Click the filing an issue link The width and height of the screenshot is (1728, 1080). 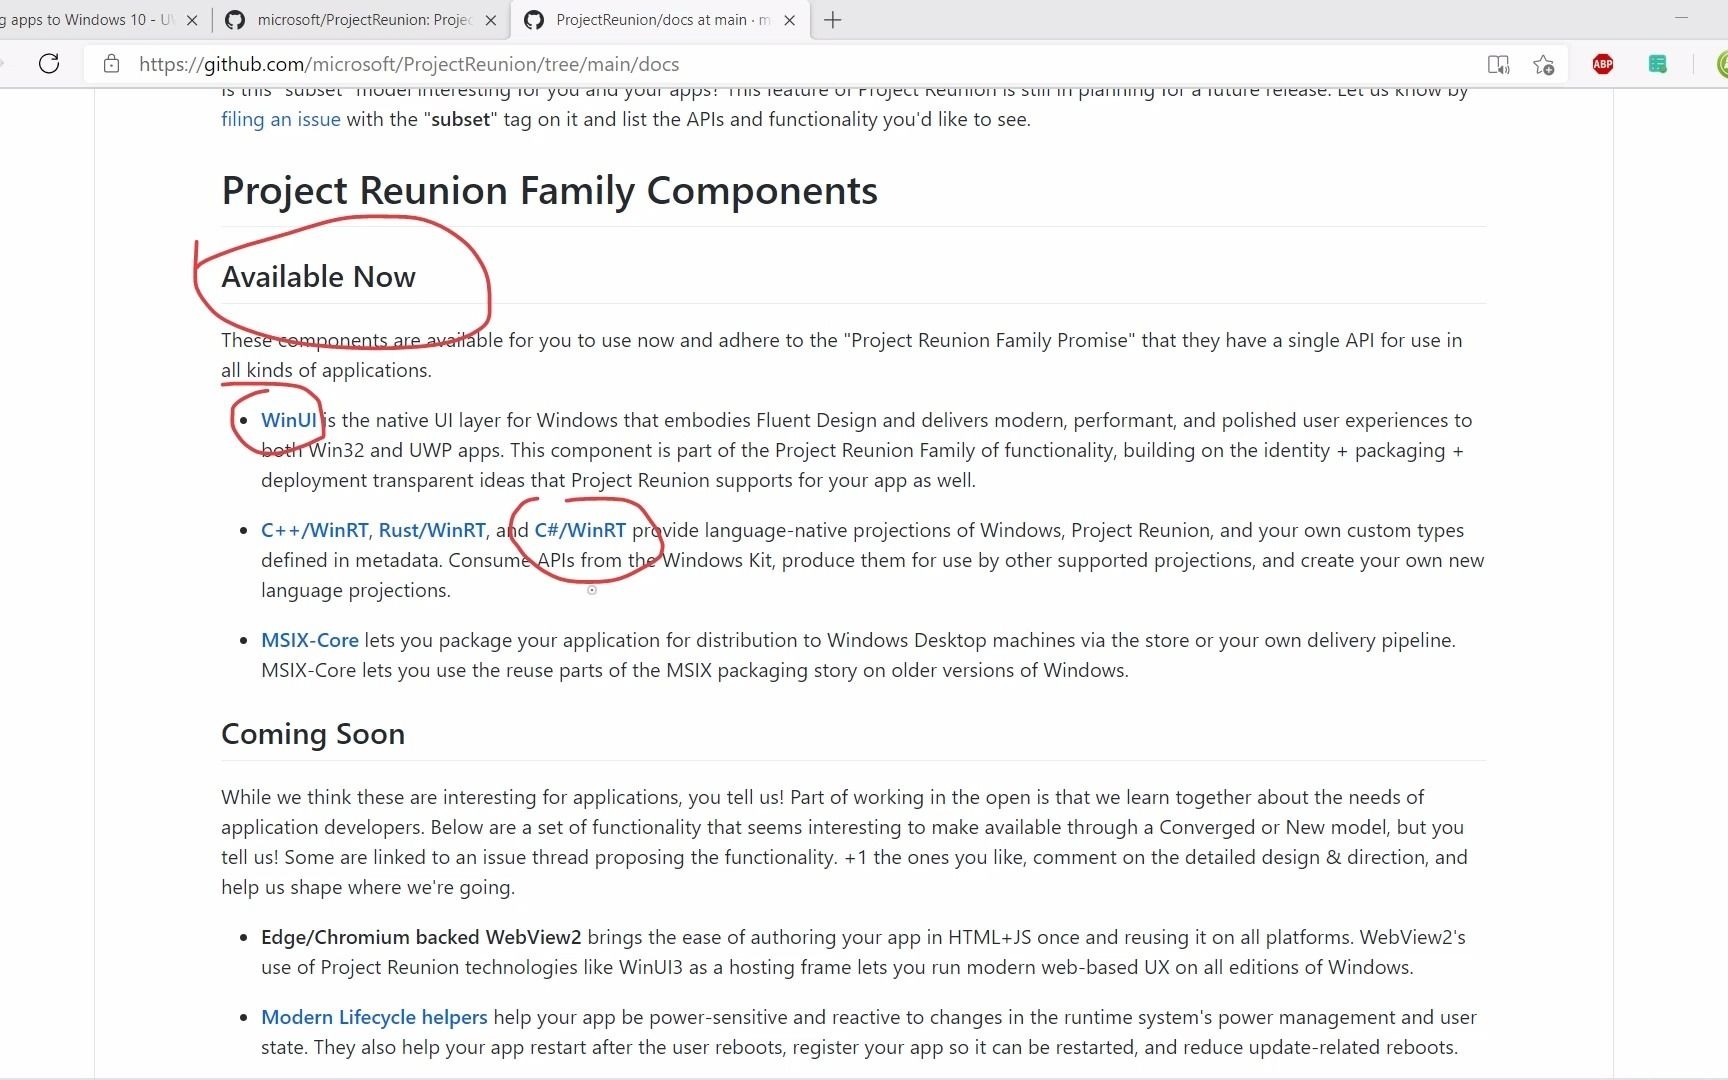[281, 120]
